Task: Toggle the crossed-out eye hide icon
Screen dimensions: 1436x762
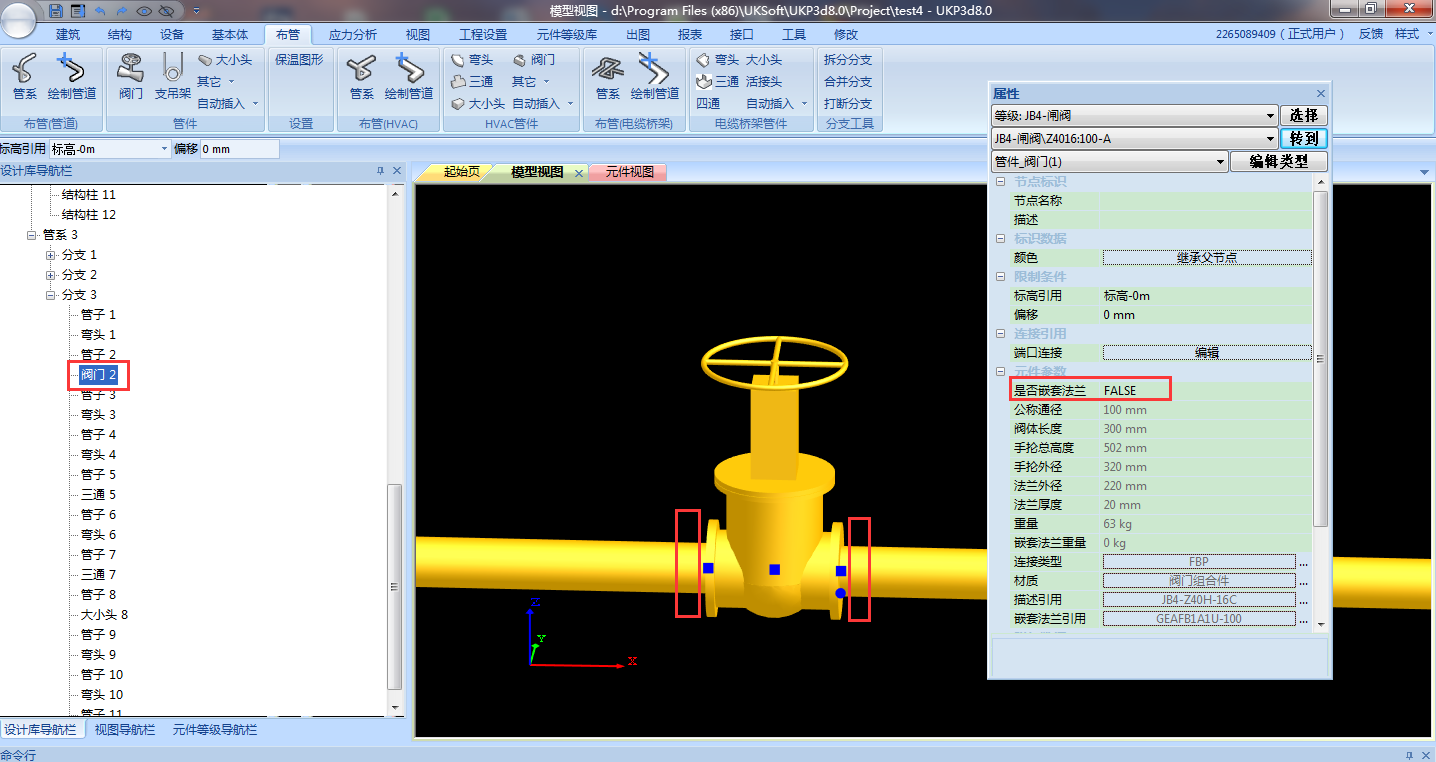Action: 166,10
